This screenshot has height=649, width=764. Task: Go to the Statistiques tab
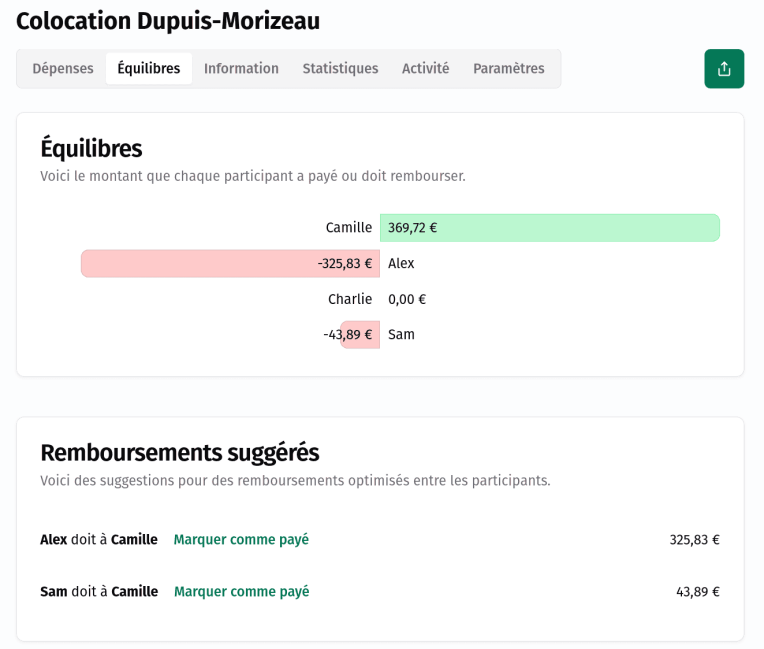coord(340,69)
